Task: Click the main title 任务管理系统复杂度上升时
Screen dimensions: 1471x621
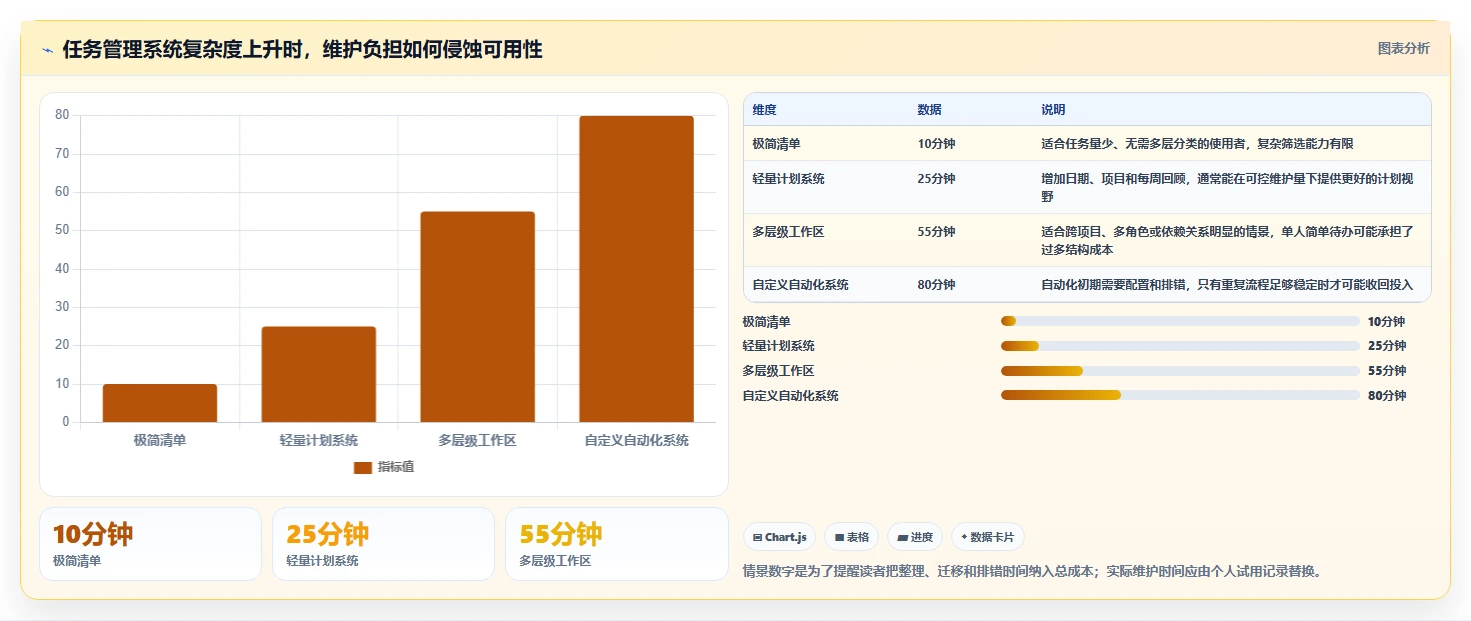Action: (x=302, y=49)
